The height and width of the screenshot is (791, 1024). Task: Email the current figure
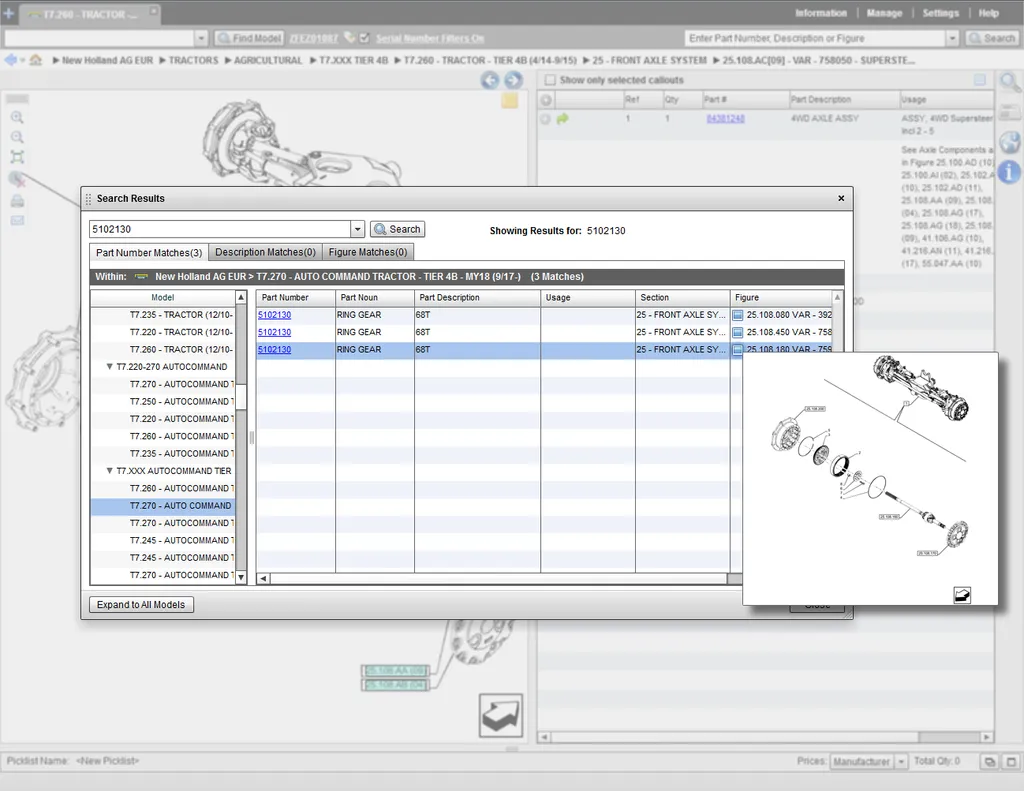(18, 221)
